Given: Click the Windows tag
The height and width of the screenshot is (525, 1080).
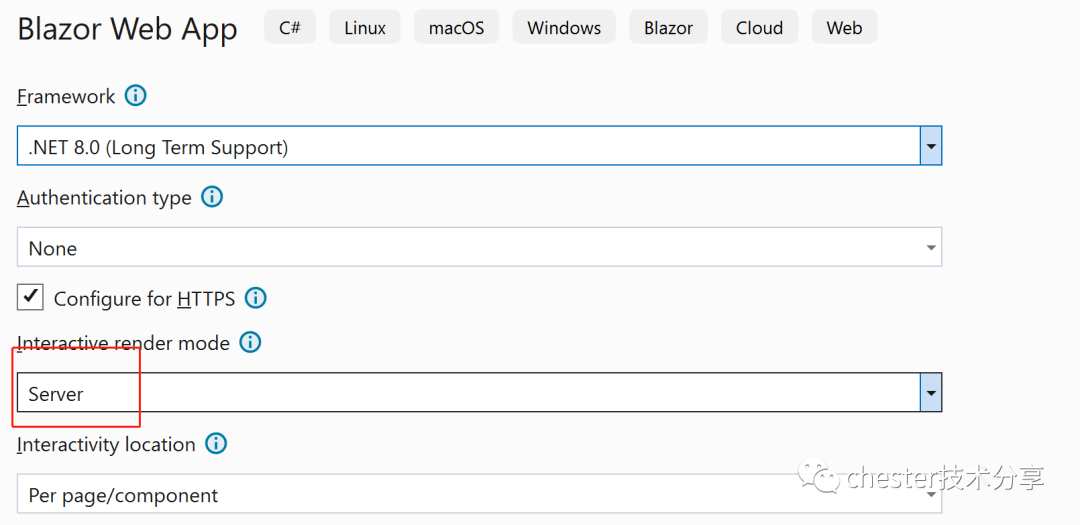Looking at the screenshot, I should pos(564,28).
